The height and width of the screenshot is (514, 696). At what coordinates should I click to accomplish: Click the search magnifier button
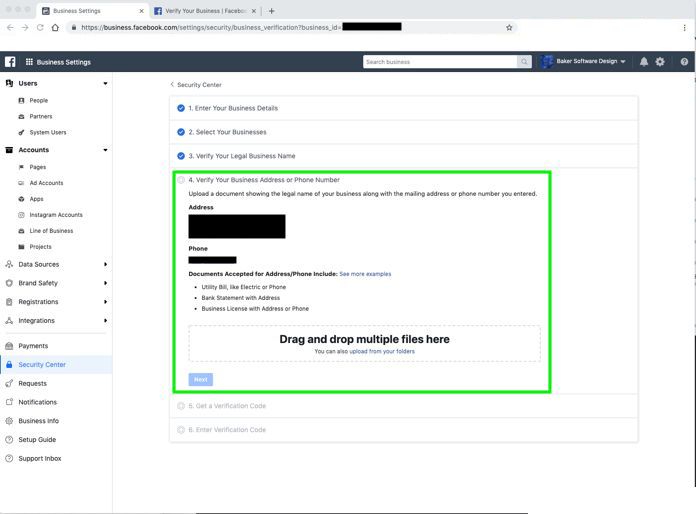tap(524, 62)
